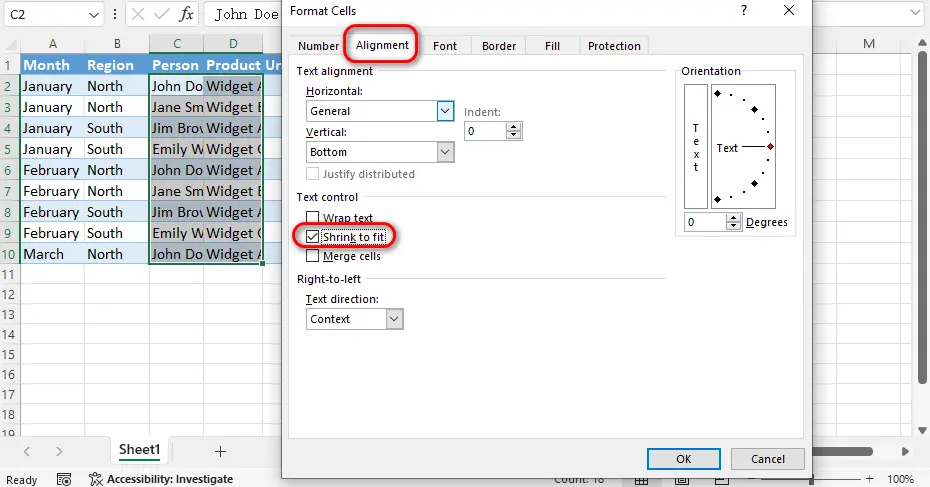Click the zoom slider handle
The width and height of the screenshot is (930, 487).
(x=811, y=479)
